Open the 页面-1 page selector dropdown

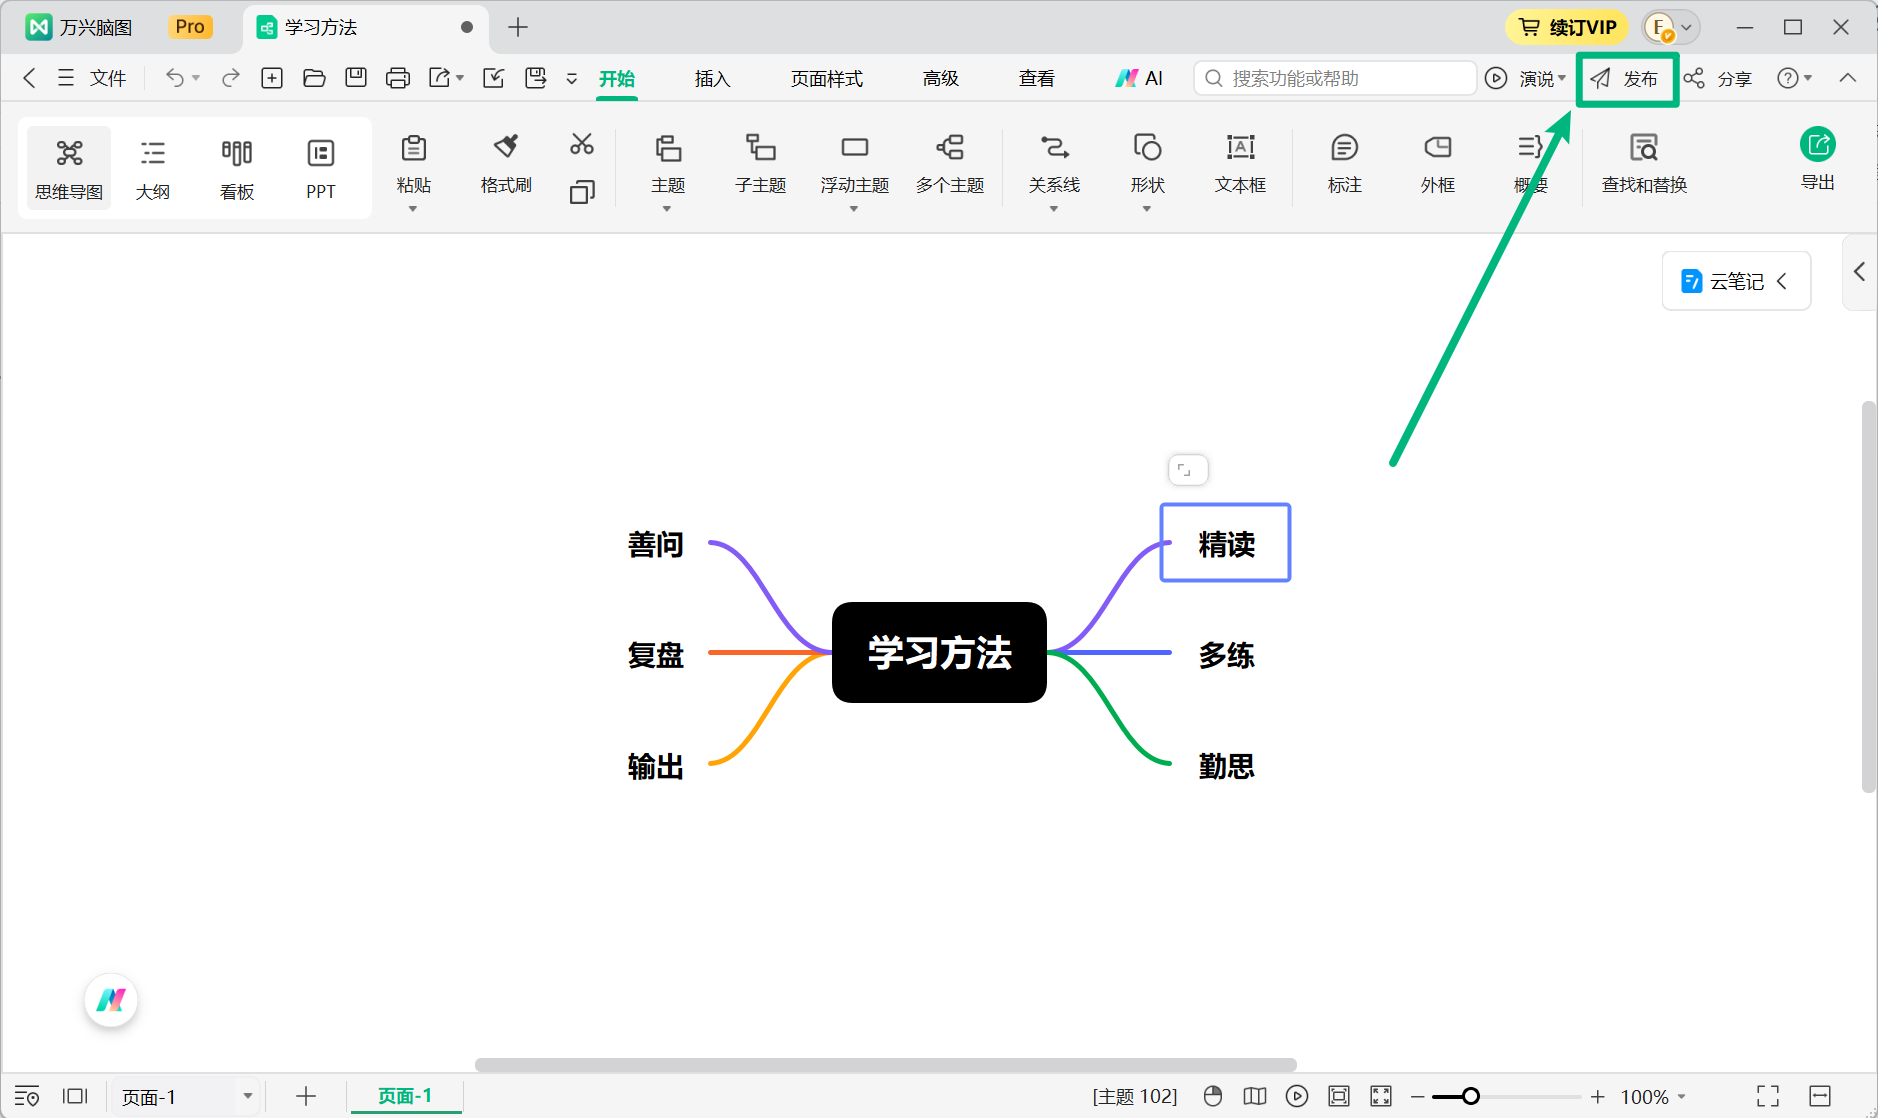coord(186,1097)
